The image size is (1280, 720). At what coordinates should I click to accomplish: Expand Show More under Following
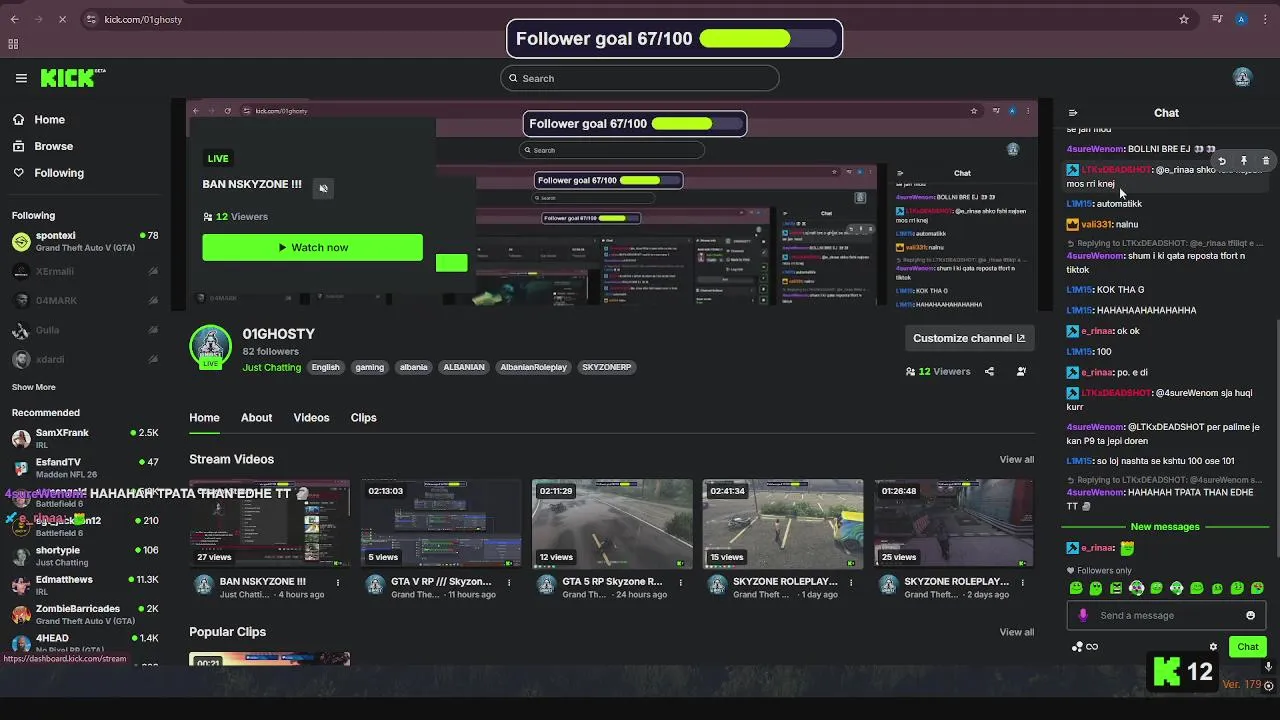tap(34, 387)
